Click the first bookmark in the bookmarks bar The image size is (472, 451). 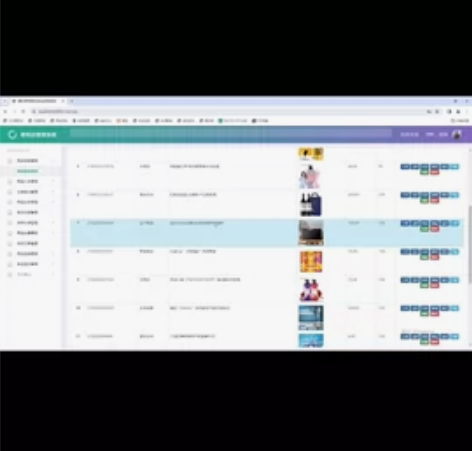coord(13,121)
